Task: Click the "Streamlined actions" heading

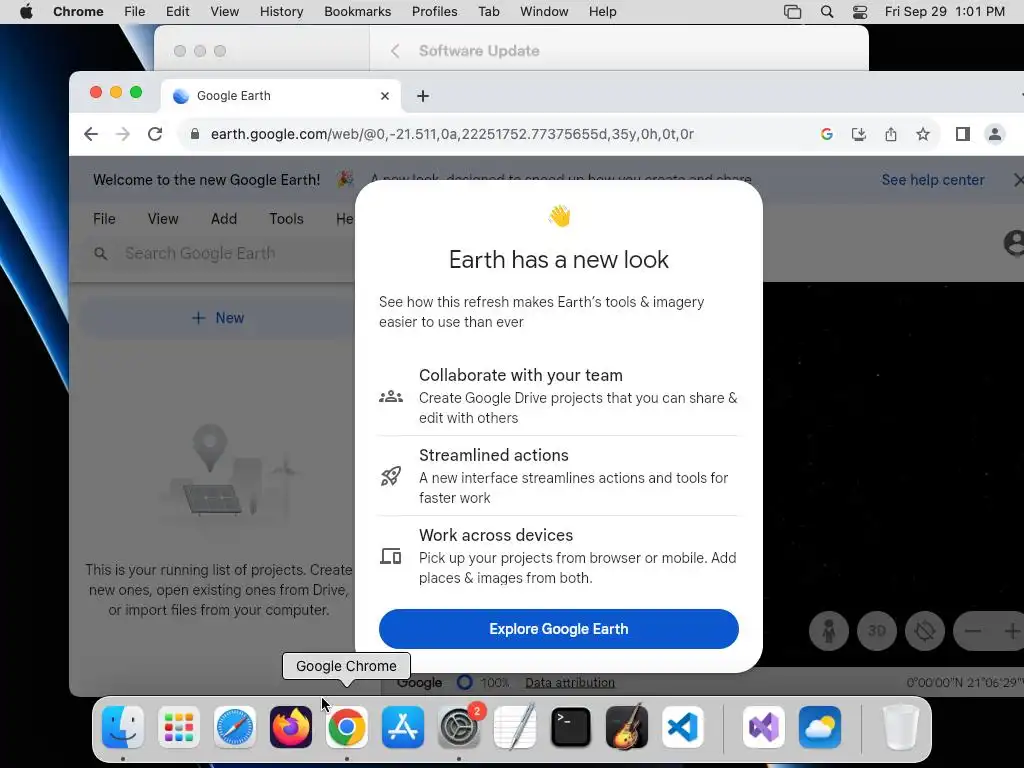Action: [x=494, y=455]
